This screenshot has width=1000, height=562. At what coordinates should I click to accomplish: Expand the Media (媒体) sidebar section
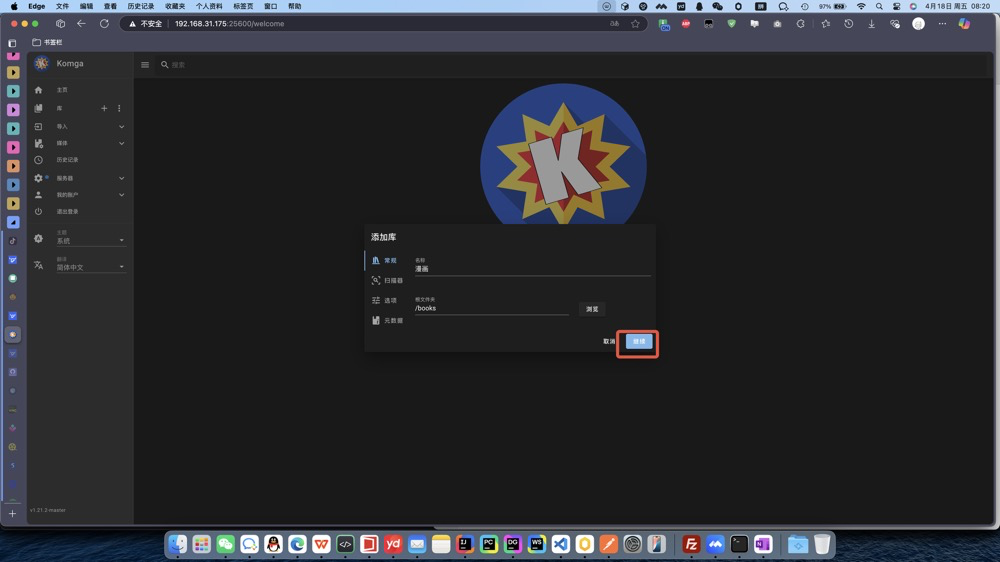pyautogui.click(x=121, y=144)
